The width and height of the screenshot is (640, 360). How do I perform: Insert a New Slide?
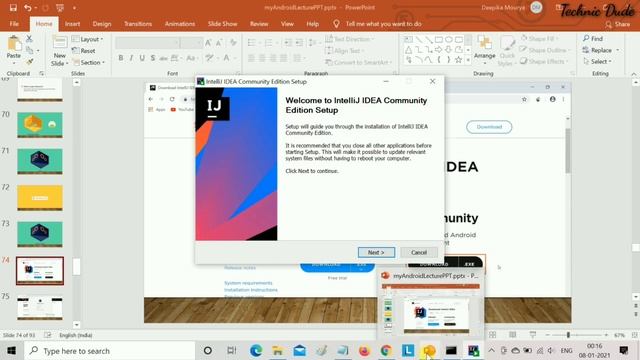60,51
